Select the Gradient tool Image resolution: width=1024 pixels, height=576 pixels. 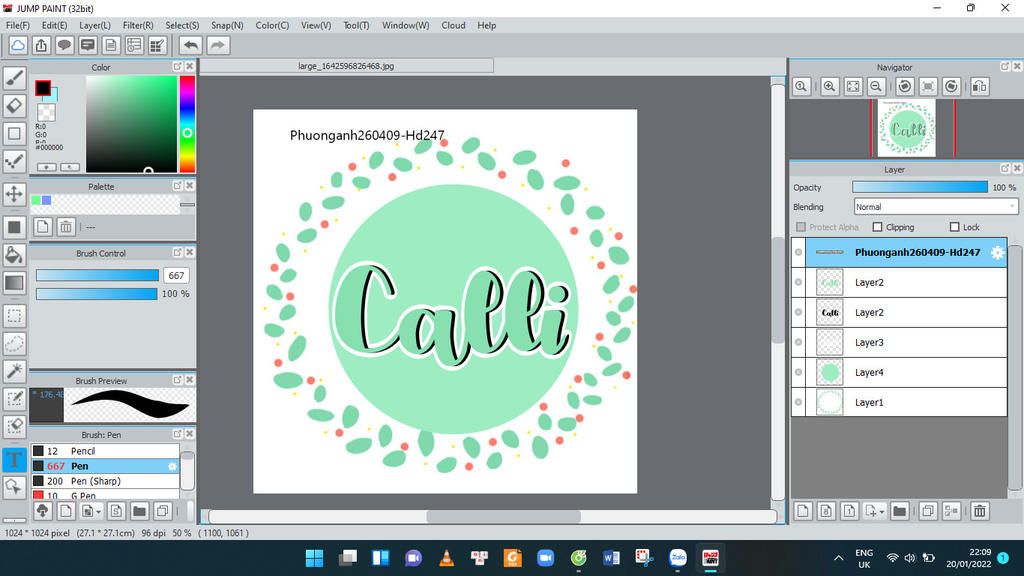point(14,282)
